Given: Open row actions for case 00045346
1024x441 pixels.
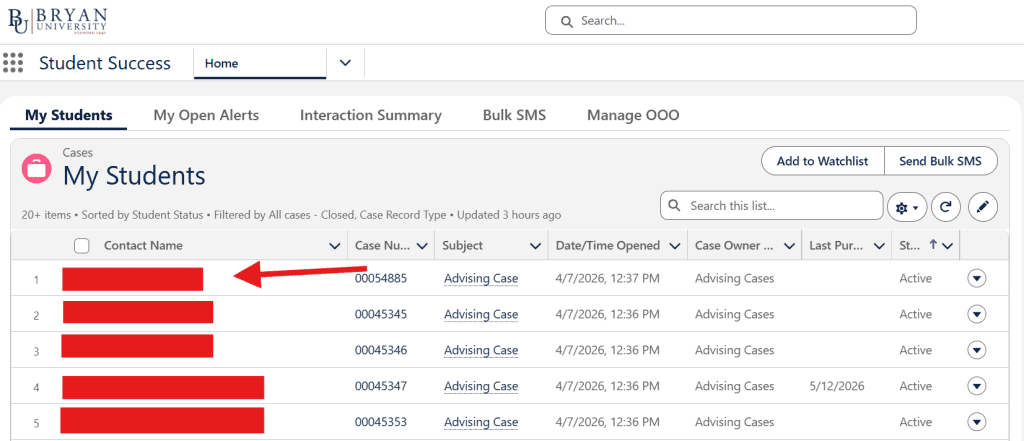Looking at the screenshot, I should coord(976,350).
